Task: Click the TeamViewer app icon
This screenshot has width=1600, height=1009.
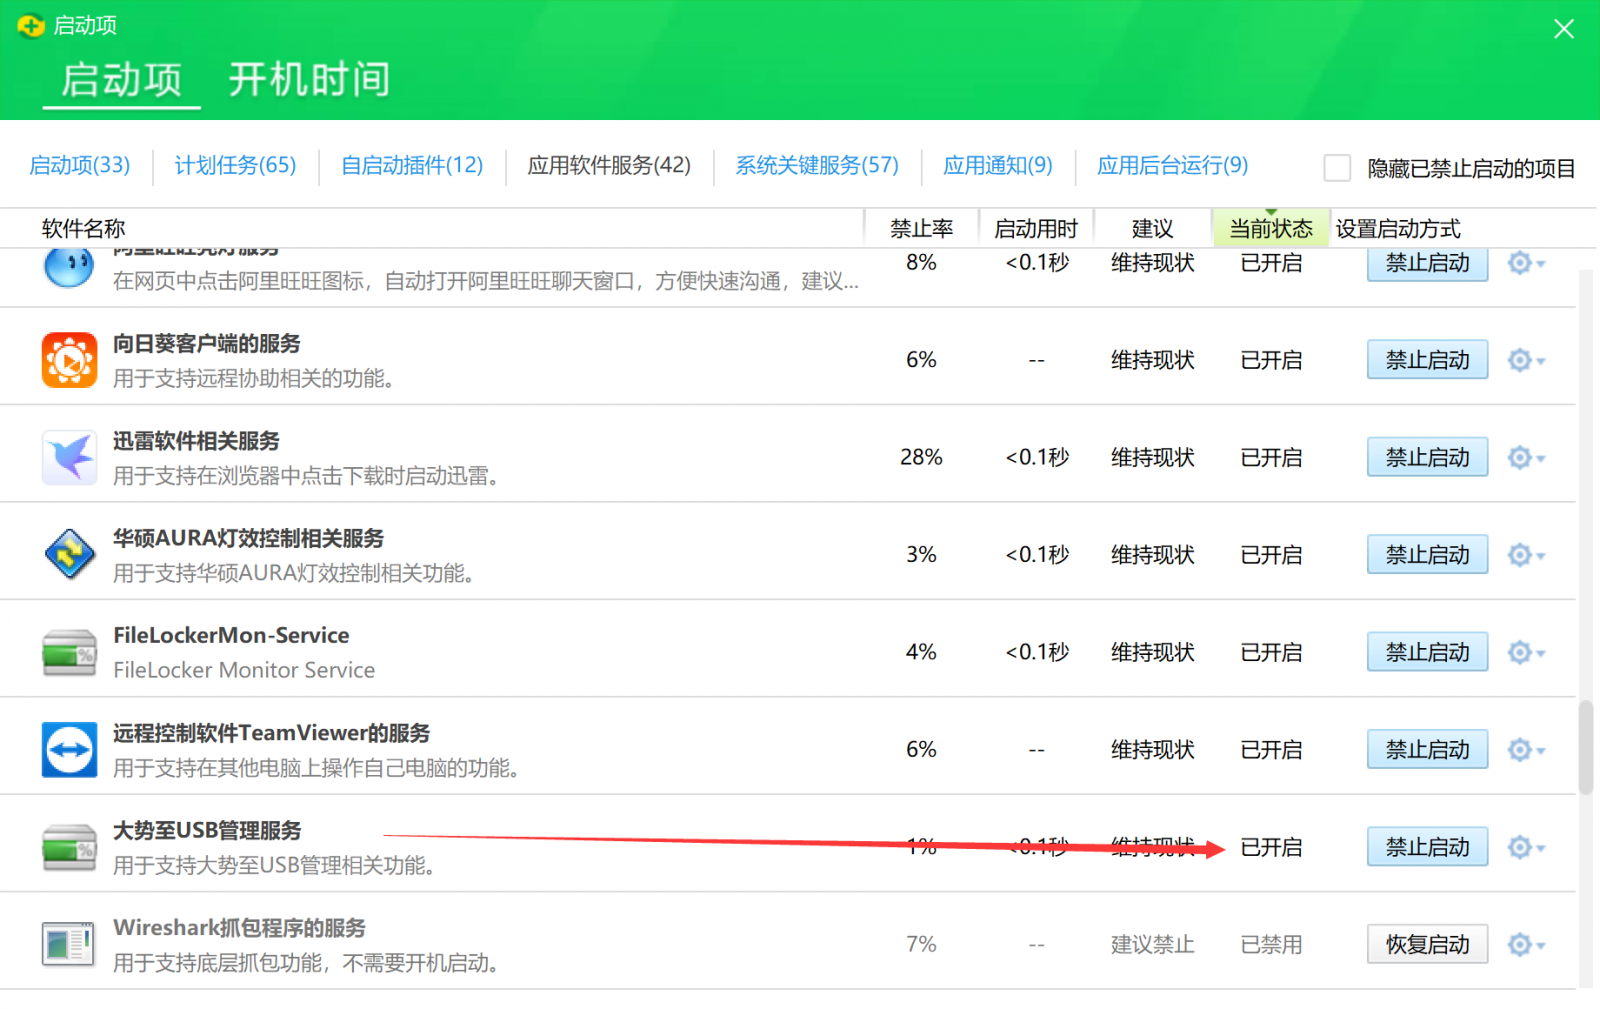Action: (x=69, y=749)
